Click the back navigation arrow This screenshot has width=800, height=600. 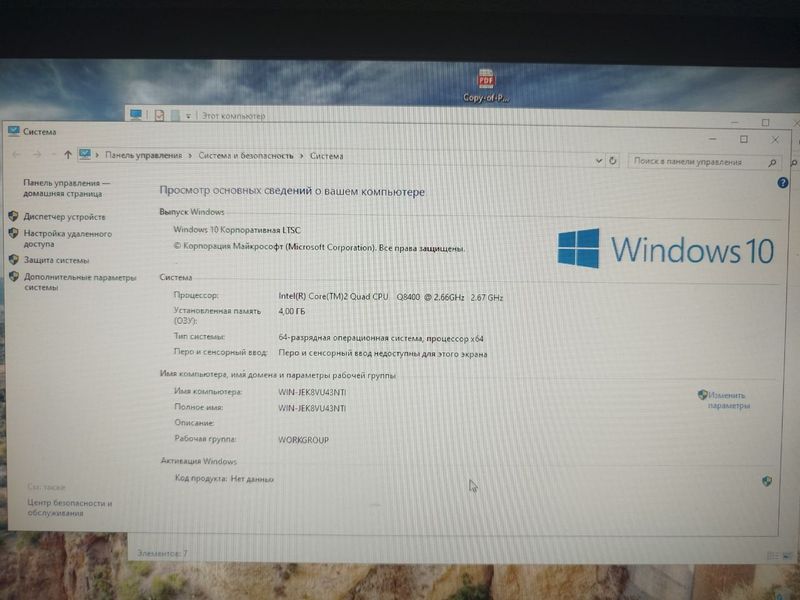click(16, 154)
